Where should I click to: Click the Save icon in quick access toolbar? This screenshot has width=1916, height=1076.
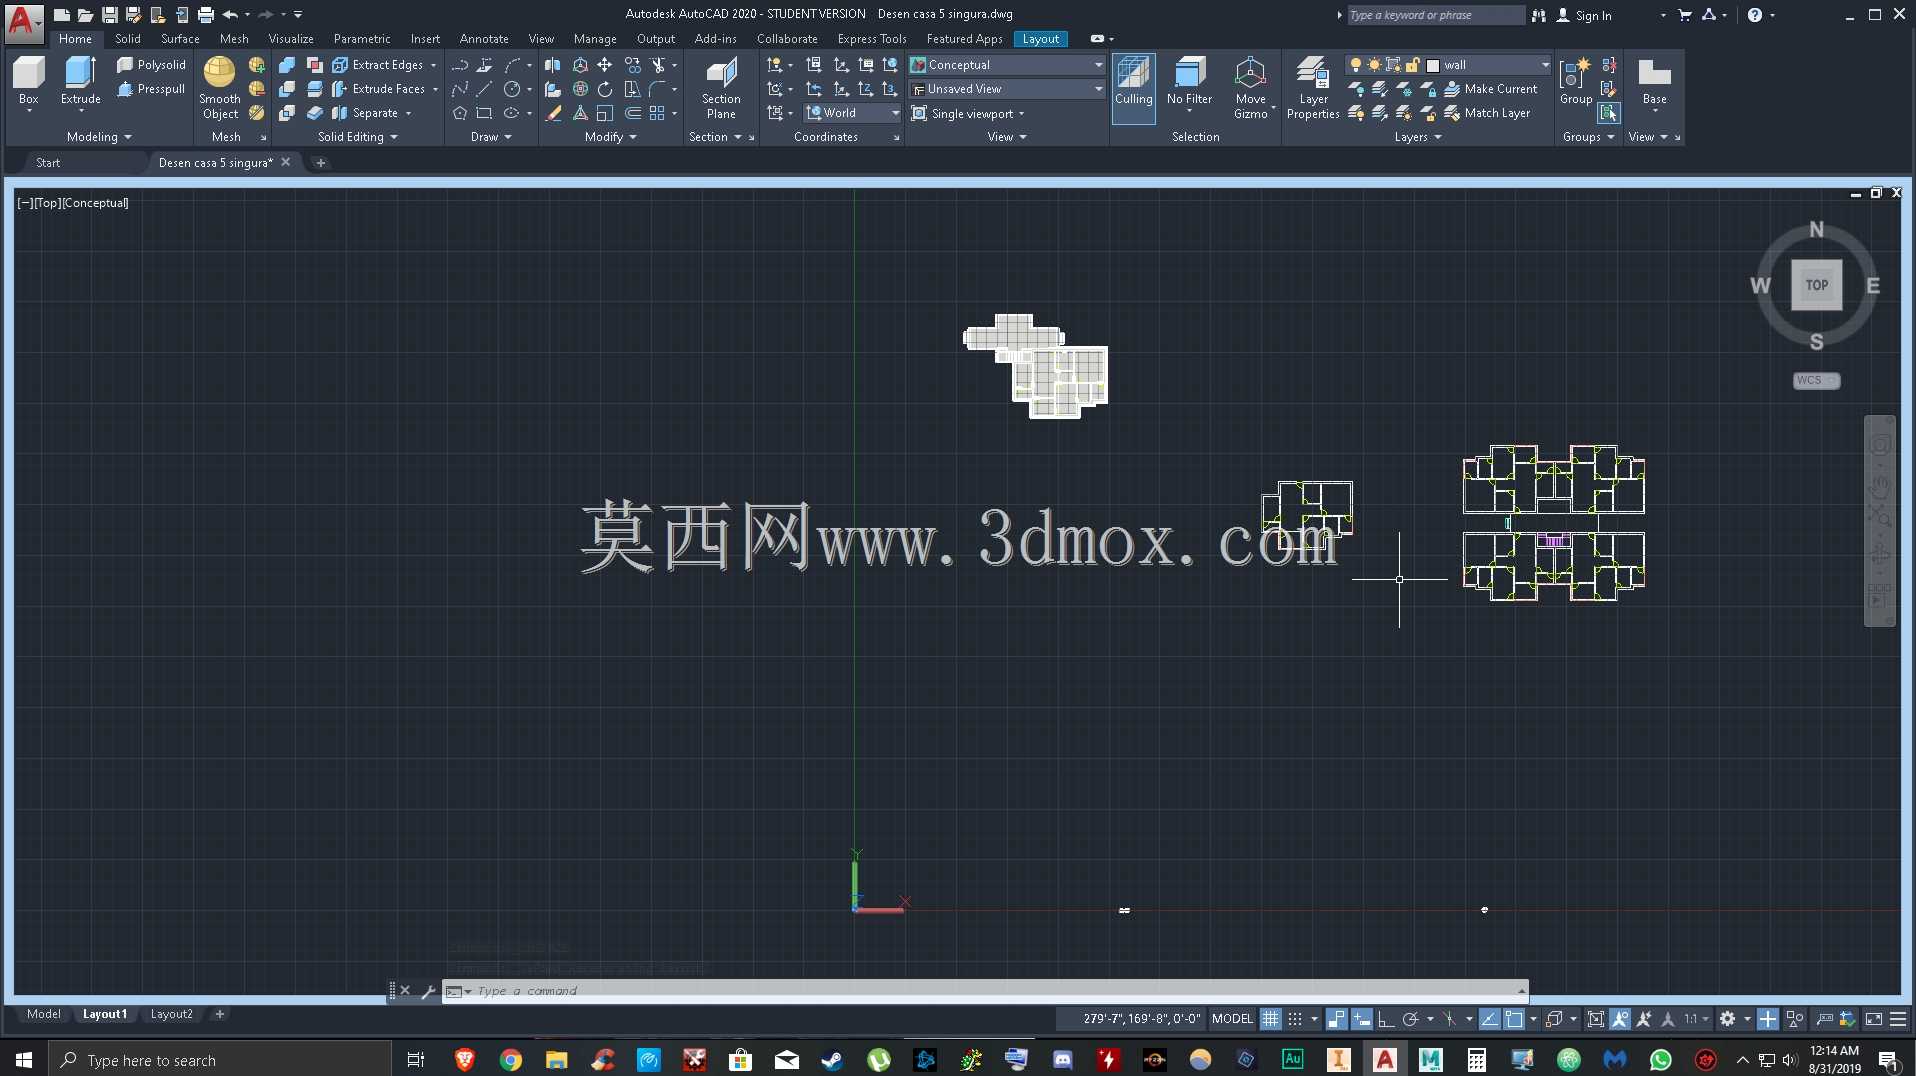pos(110,14)
